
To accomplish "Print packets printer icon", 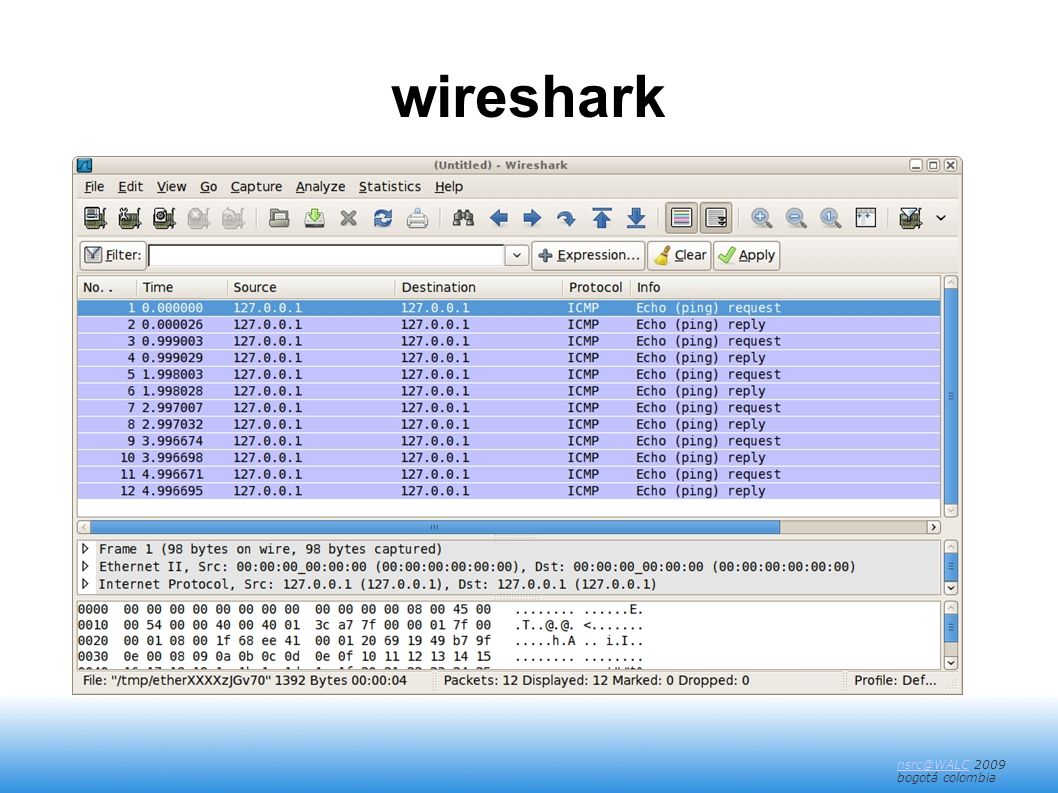I will tap(417, 218).
